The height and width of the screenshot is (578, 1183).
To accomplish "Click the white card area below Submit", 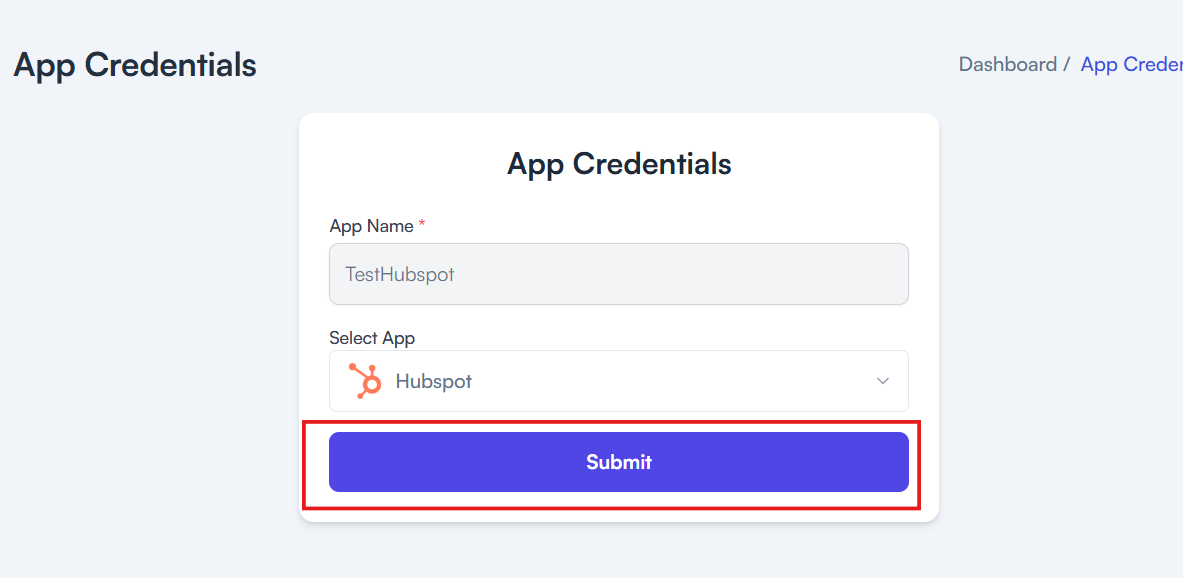I will 619,515.
